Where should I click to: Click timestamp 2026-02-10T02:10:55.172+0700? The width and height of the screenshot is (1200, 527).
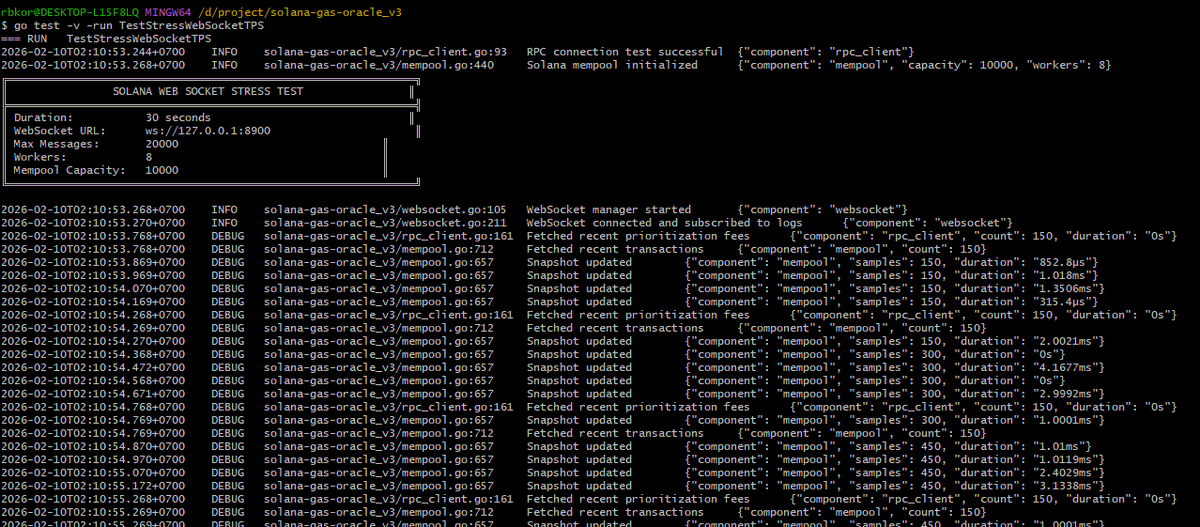[x=93, y=486]
